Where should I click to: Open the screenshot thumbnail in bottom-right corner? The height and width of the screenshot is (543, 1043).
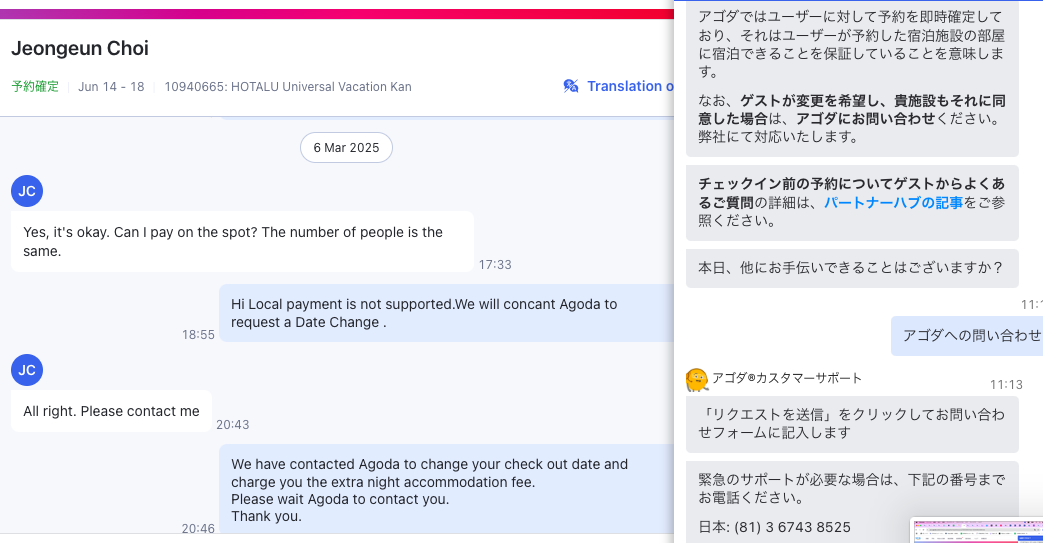976,531
